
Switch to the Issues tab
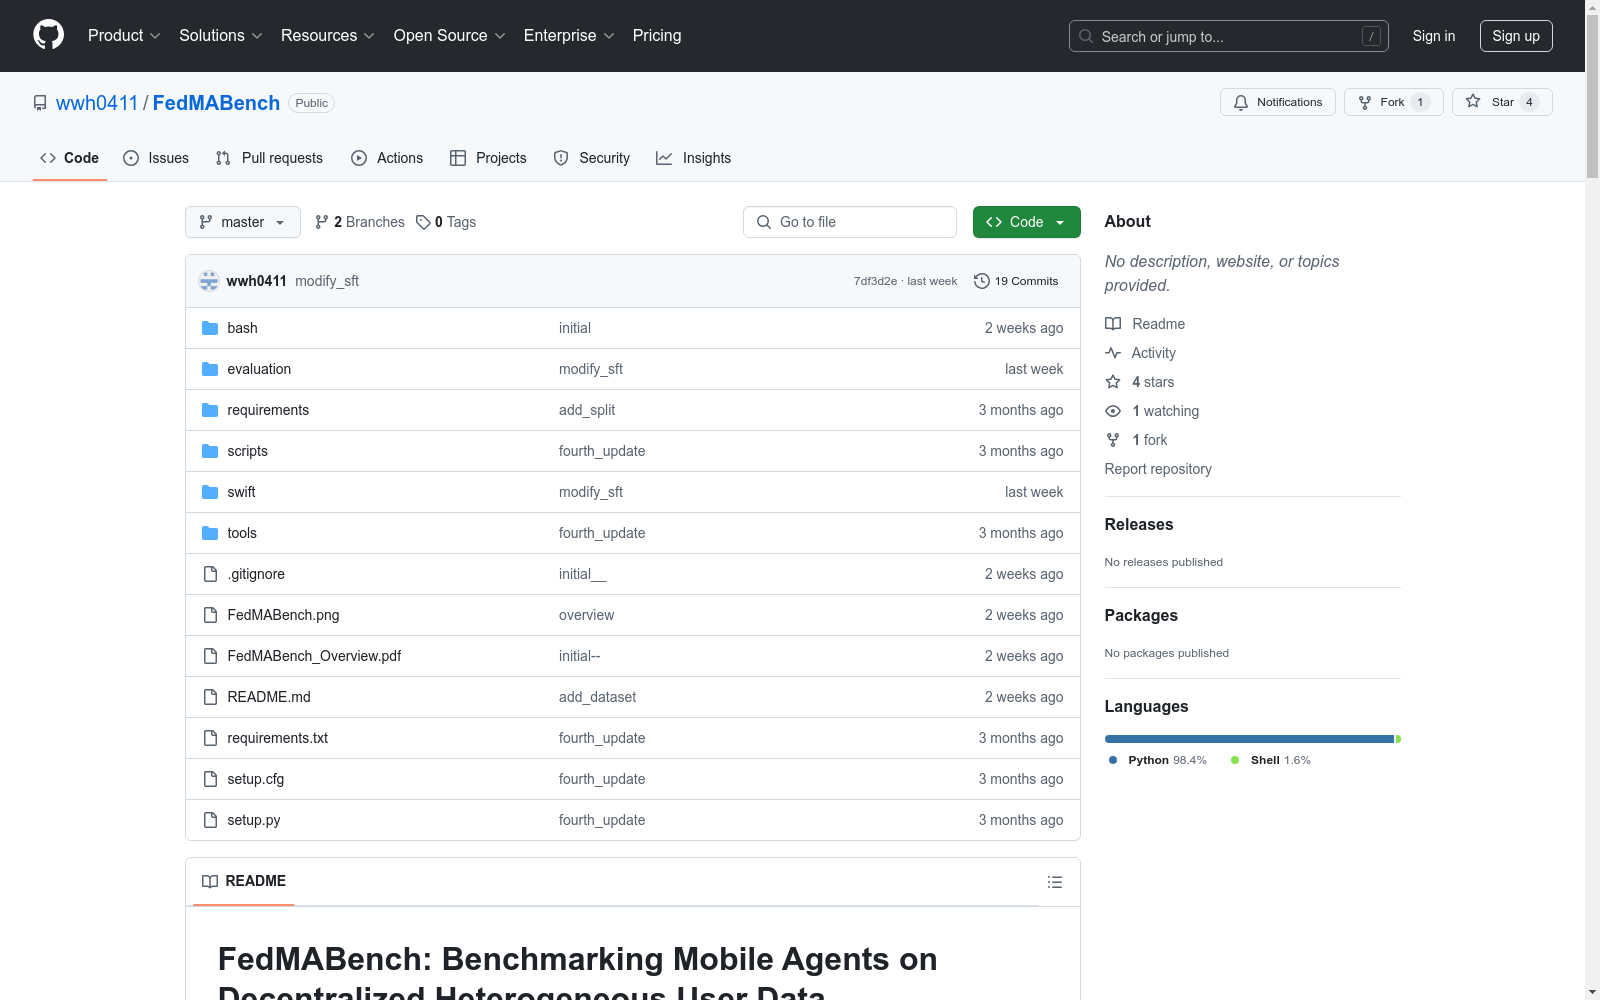[156, 158]
